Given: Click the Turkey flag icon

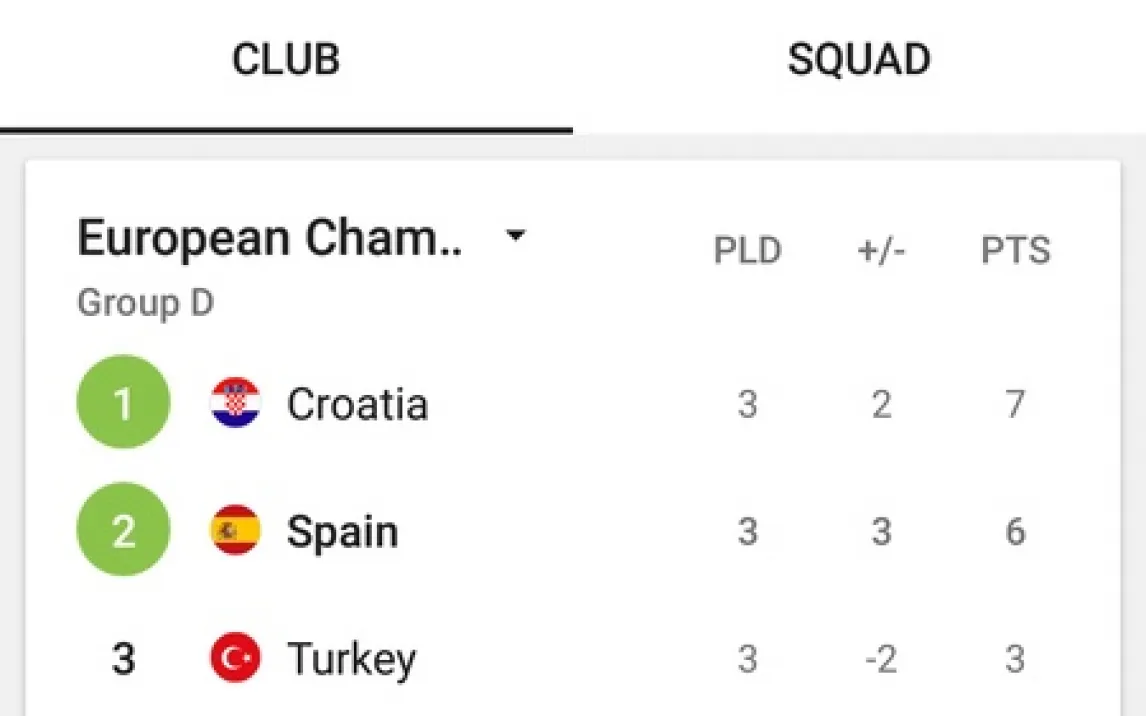Looking at the screenshot, I should [236, 659].
